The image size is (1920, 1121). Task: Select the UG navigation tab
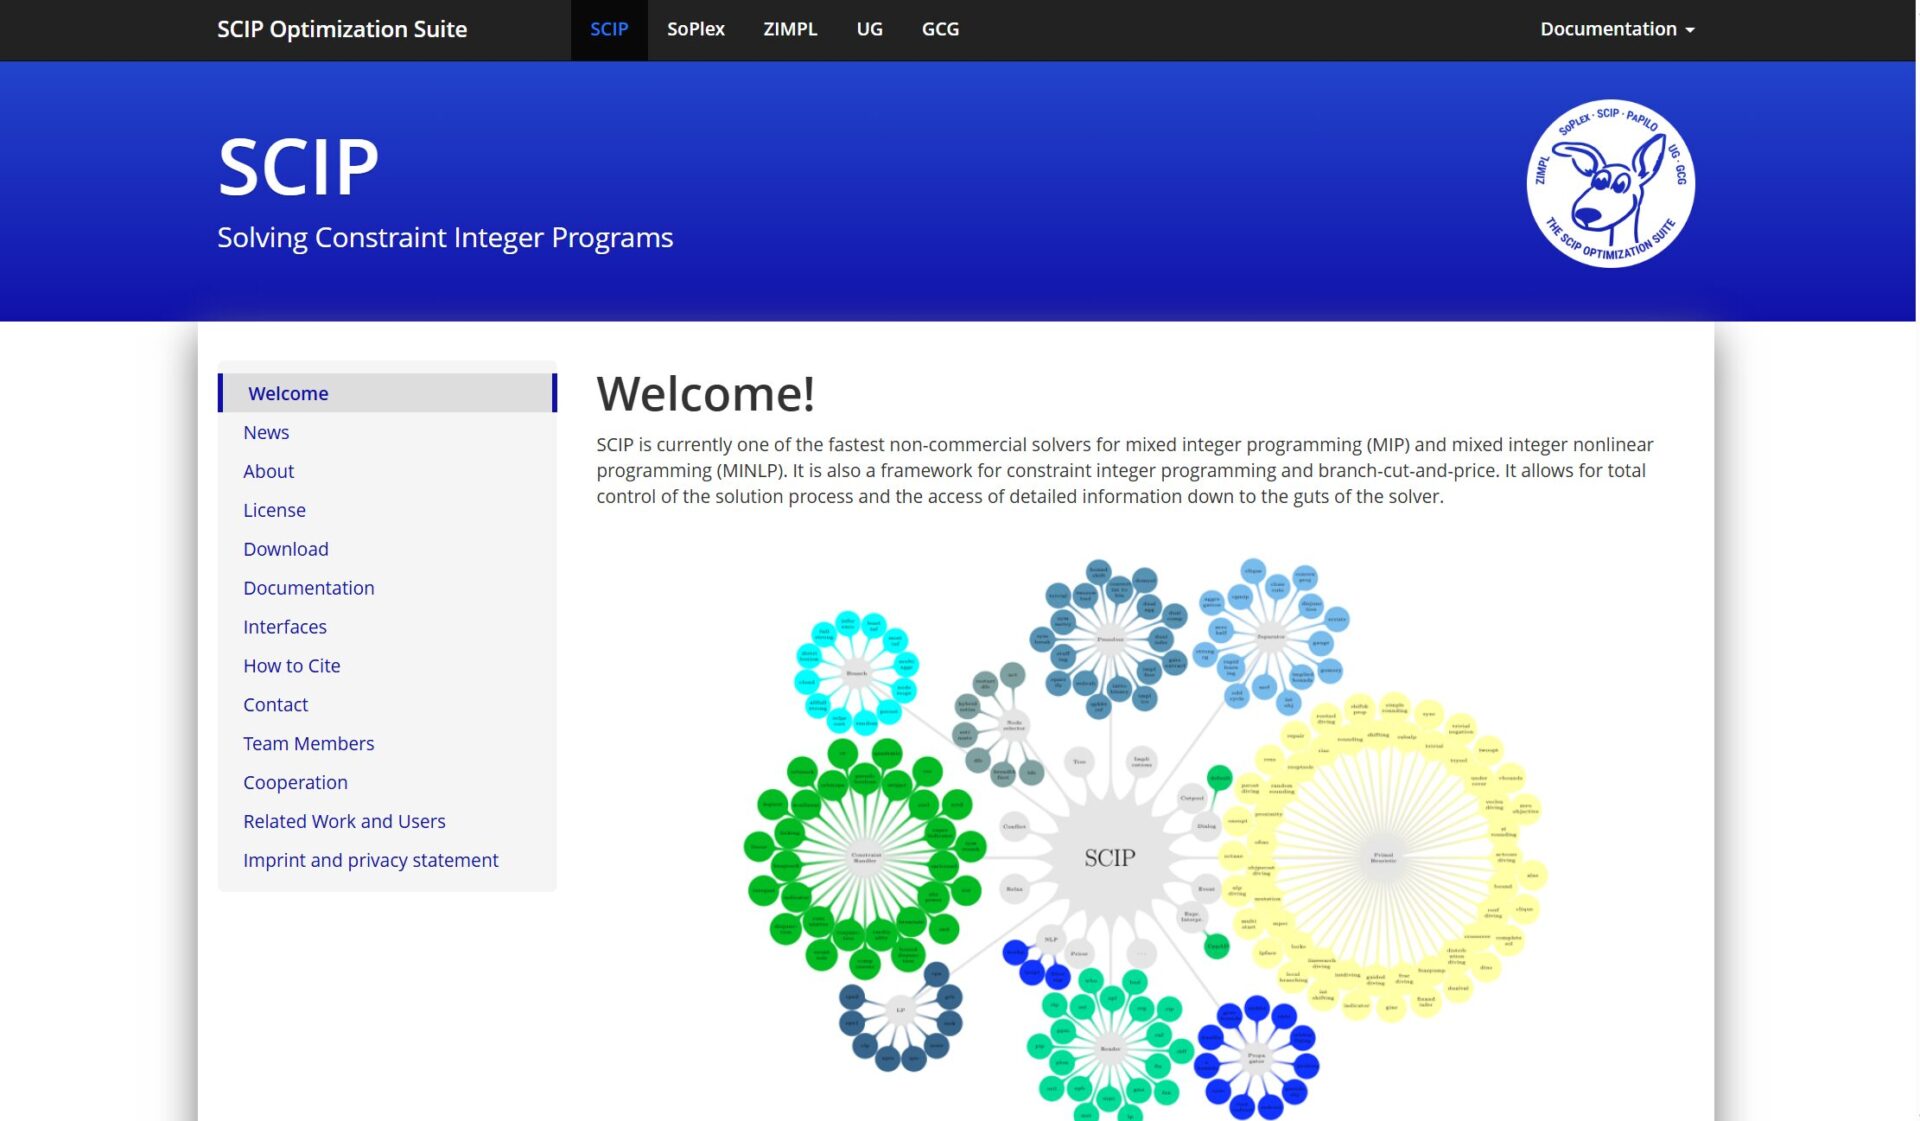pyautogui.click(x=869, y=29)
